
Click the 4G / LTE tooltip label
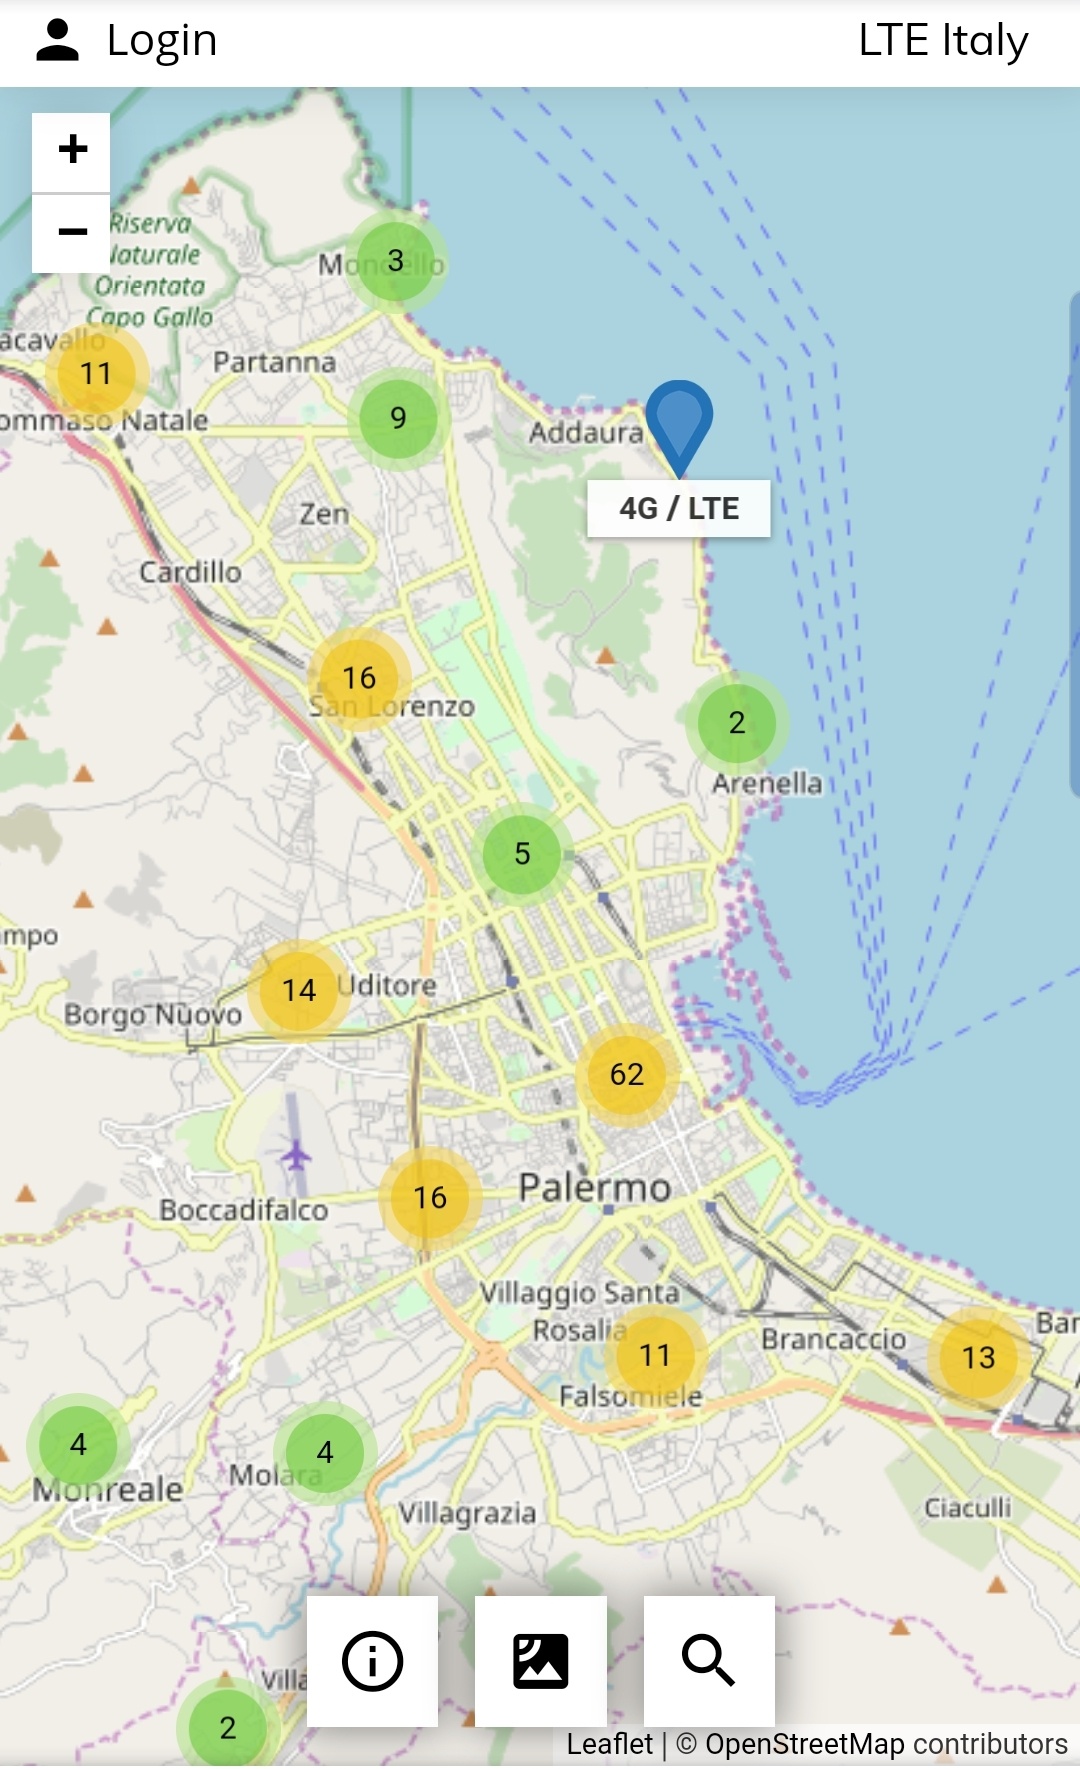[678, 509]
